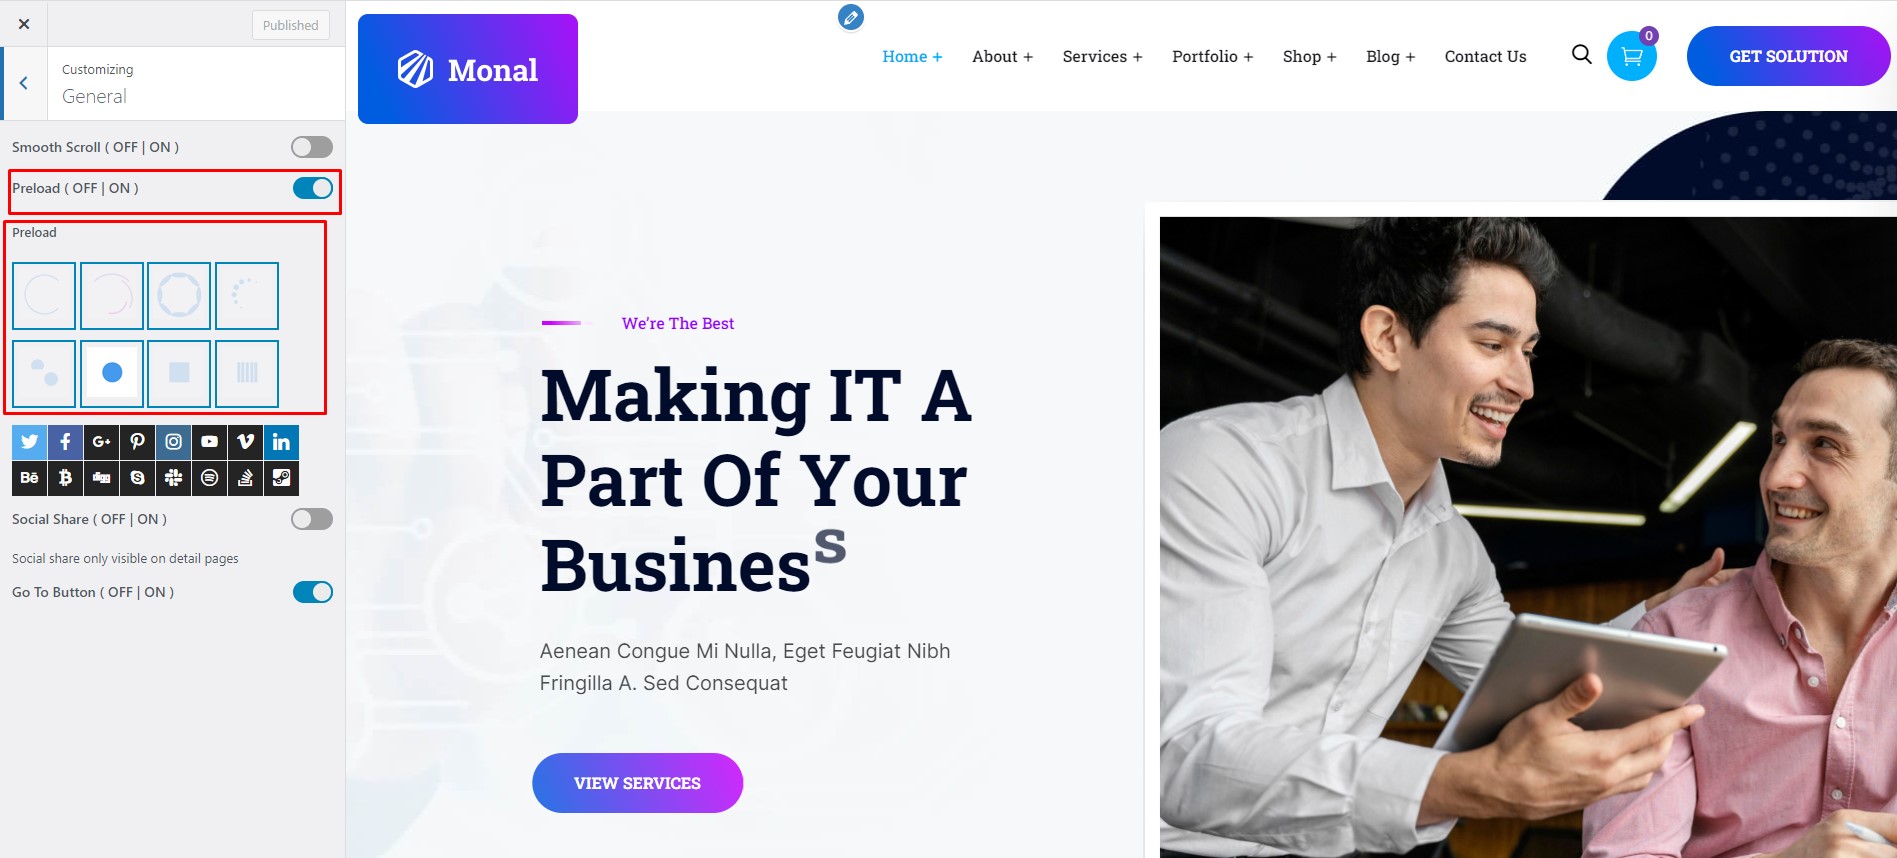
Task: Click the LinkedIn social icon
Action: [281, 442]
